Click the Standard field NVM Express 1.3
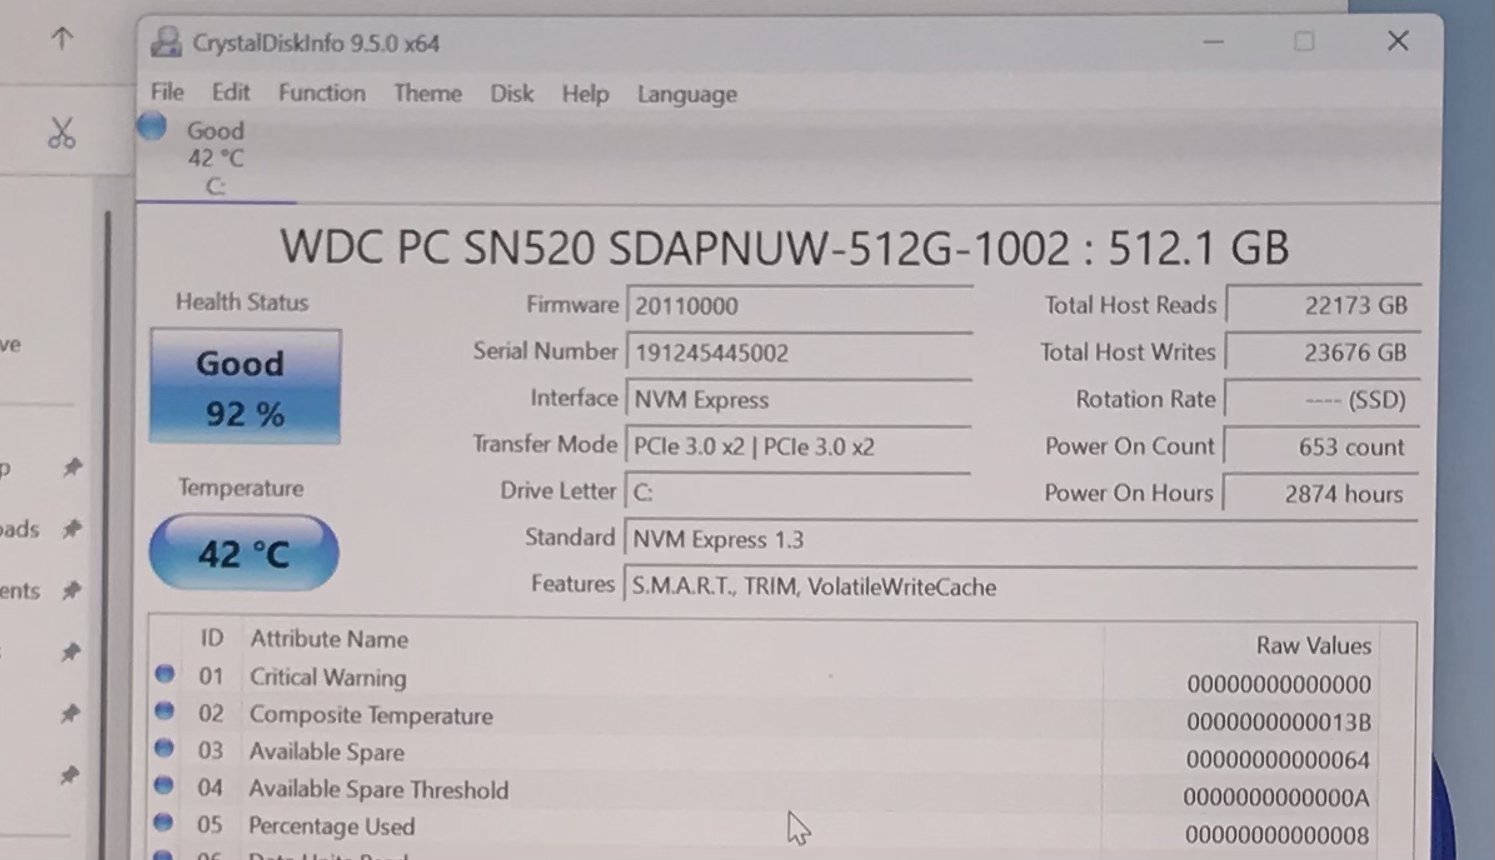 click(1020, 539)
